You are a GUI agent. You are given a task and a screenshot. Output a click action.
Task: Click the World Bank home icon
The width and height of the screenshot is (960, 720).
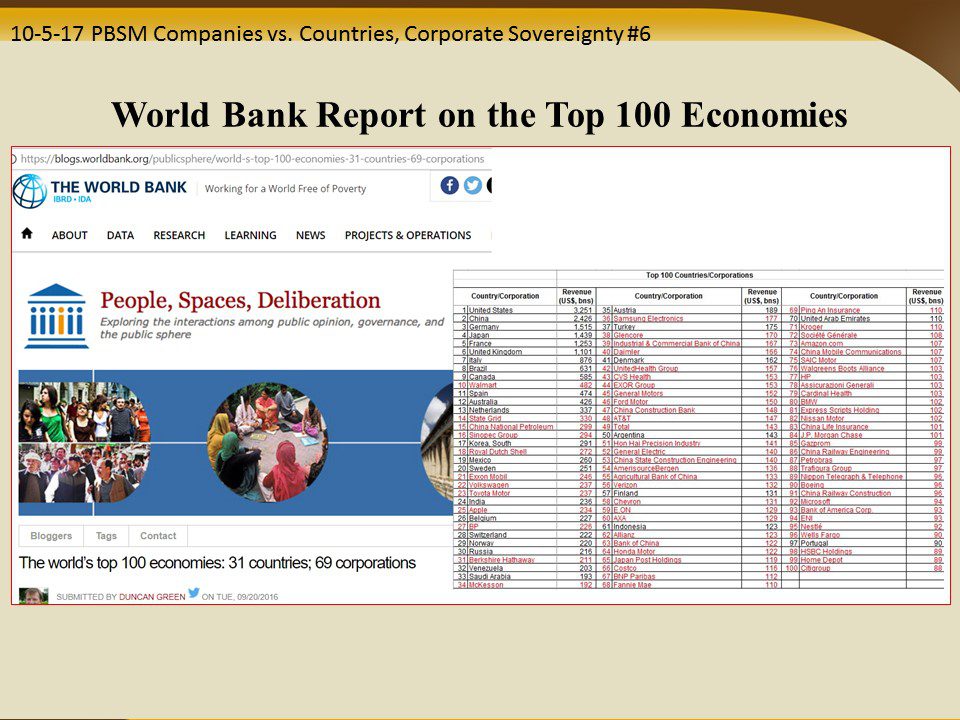[26, 233]
